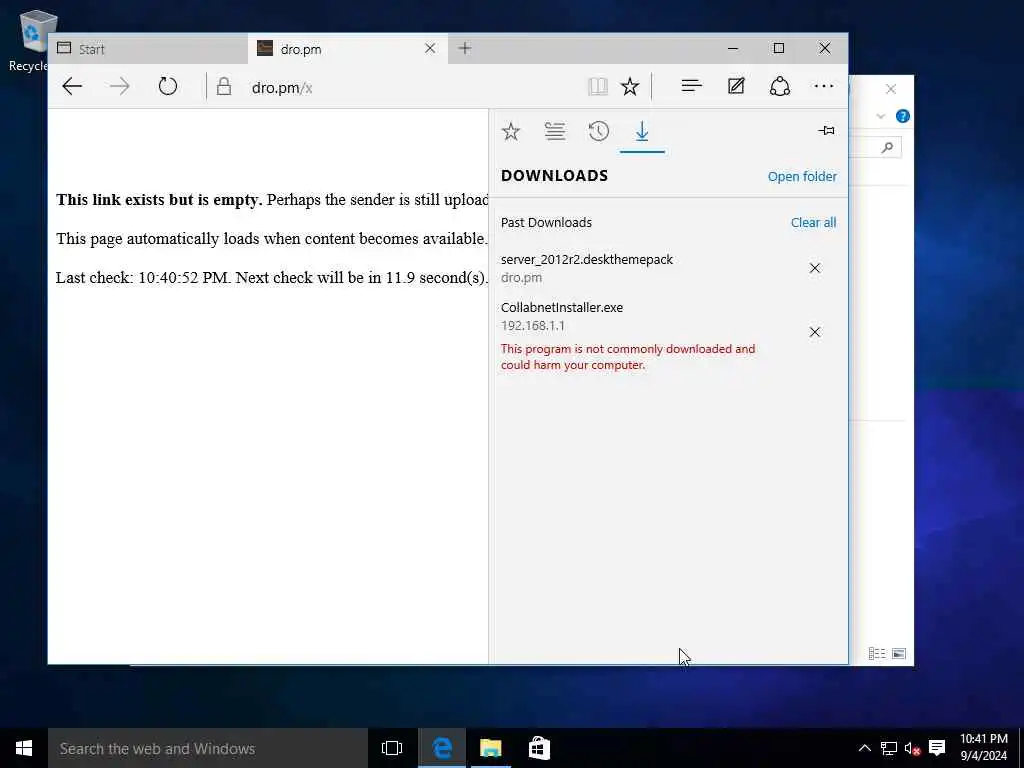
Task: Click the not commonly downloaded warning text
Action: point(628,357)
